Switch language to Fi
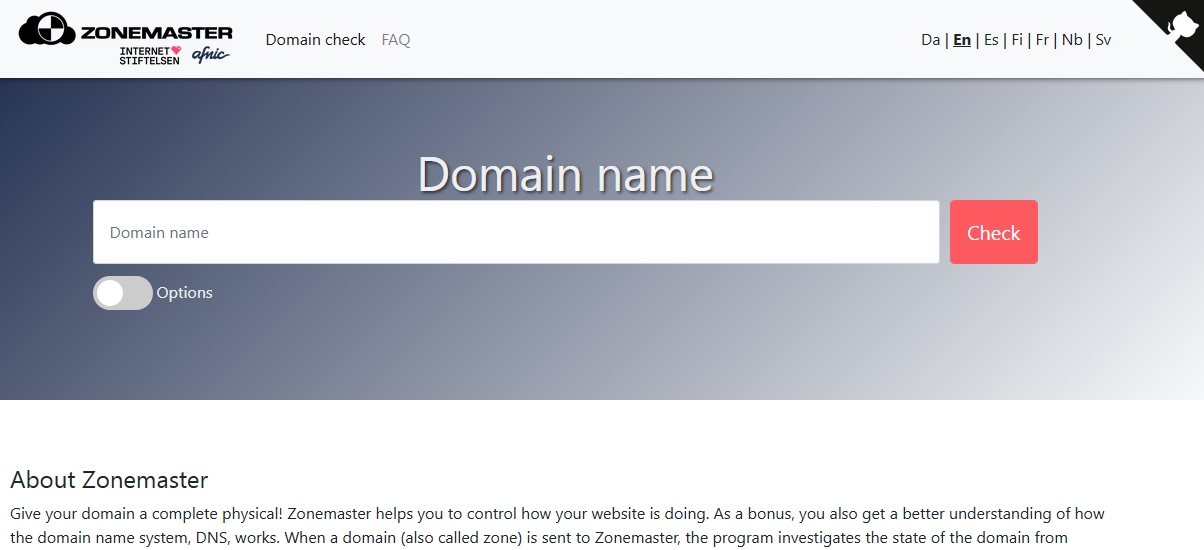This screenshot has height=550, width=1204. click(1017, 40)
